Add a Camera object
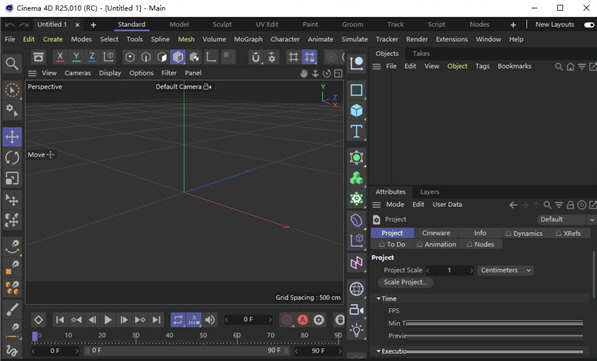 coord(356,310)
